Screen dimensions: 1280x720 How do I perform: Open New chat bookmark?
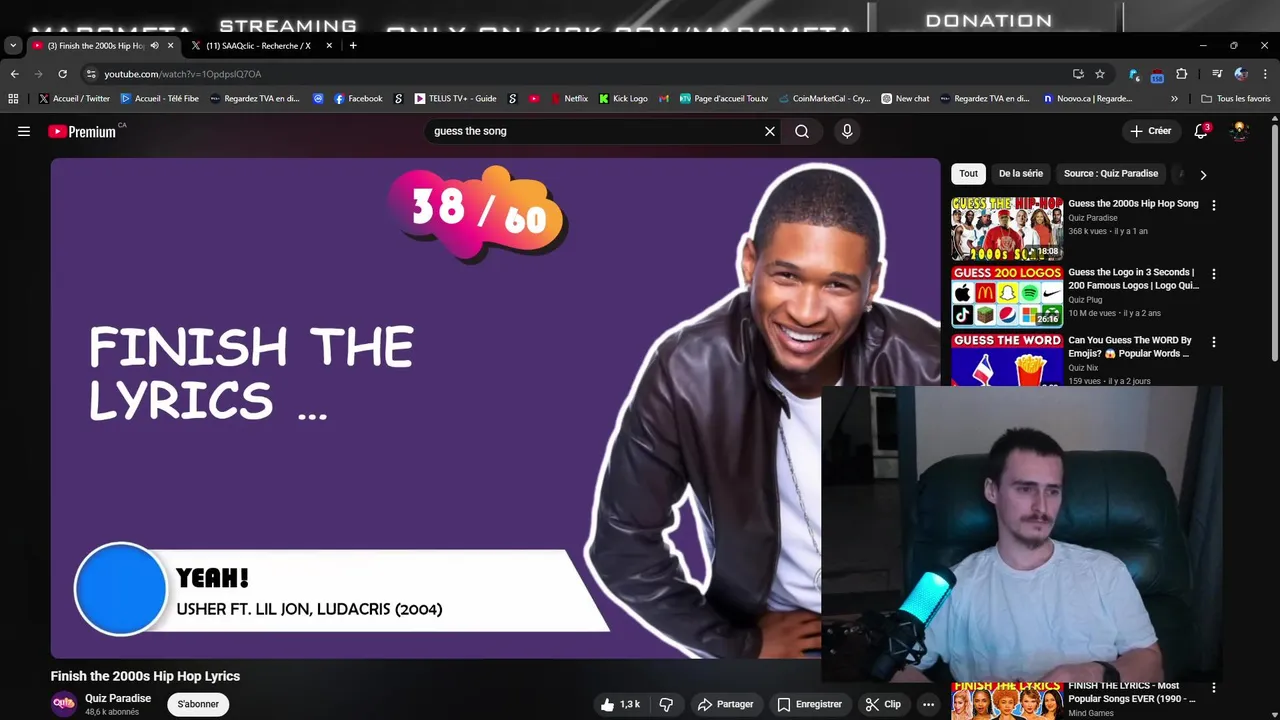[x=905, y=98]
